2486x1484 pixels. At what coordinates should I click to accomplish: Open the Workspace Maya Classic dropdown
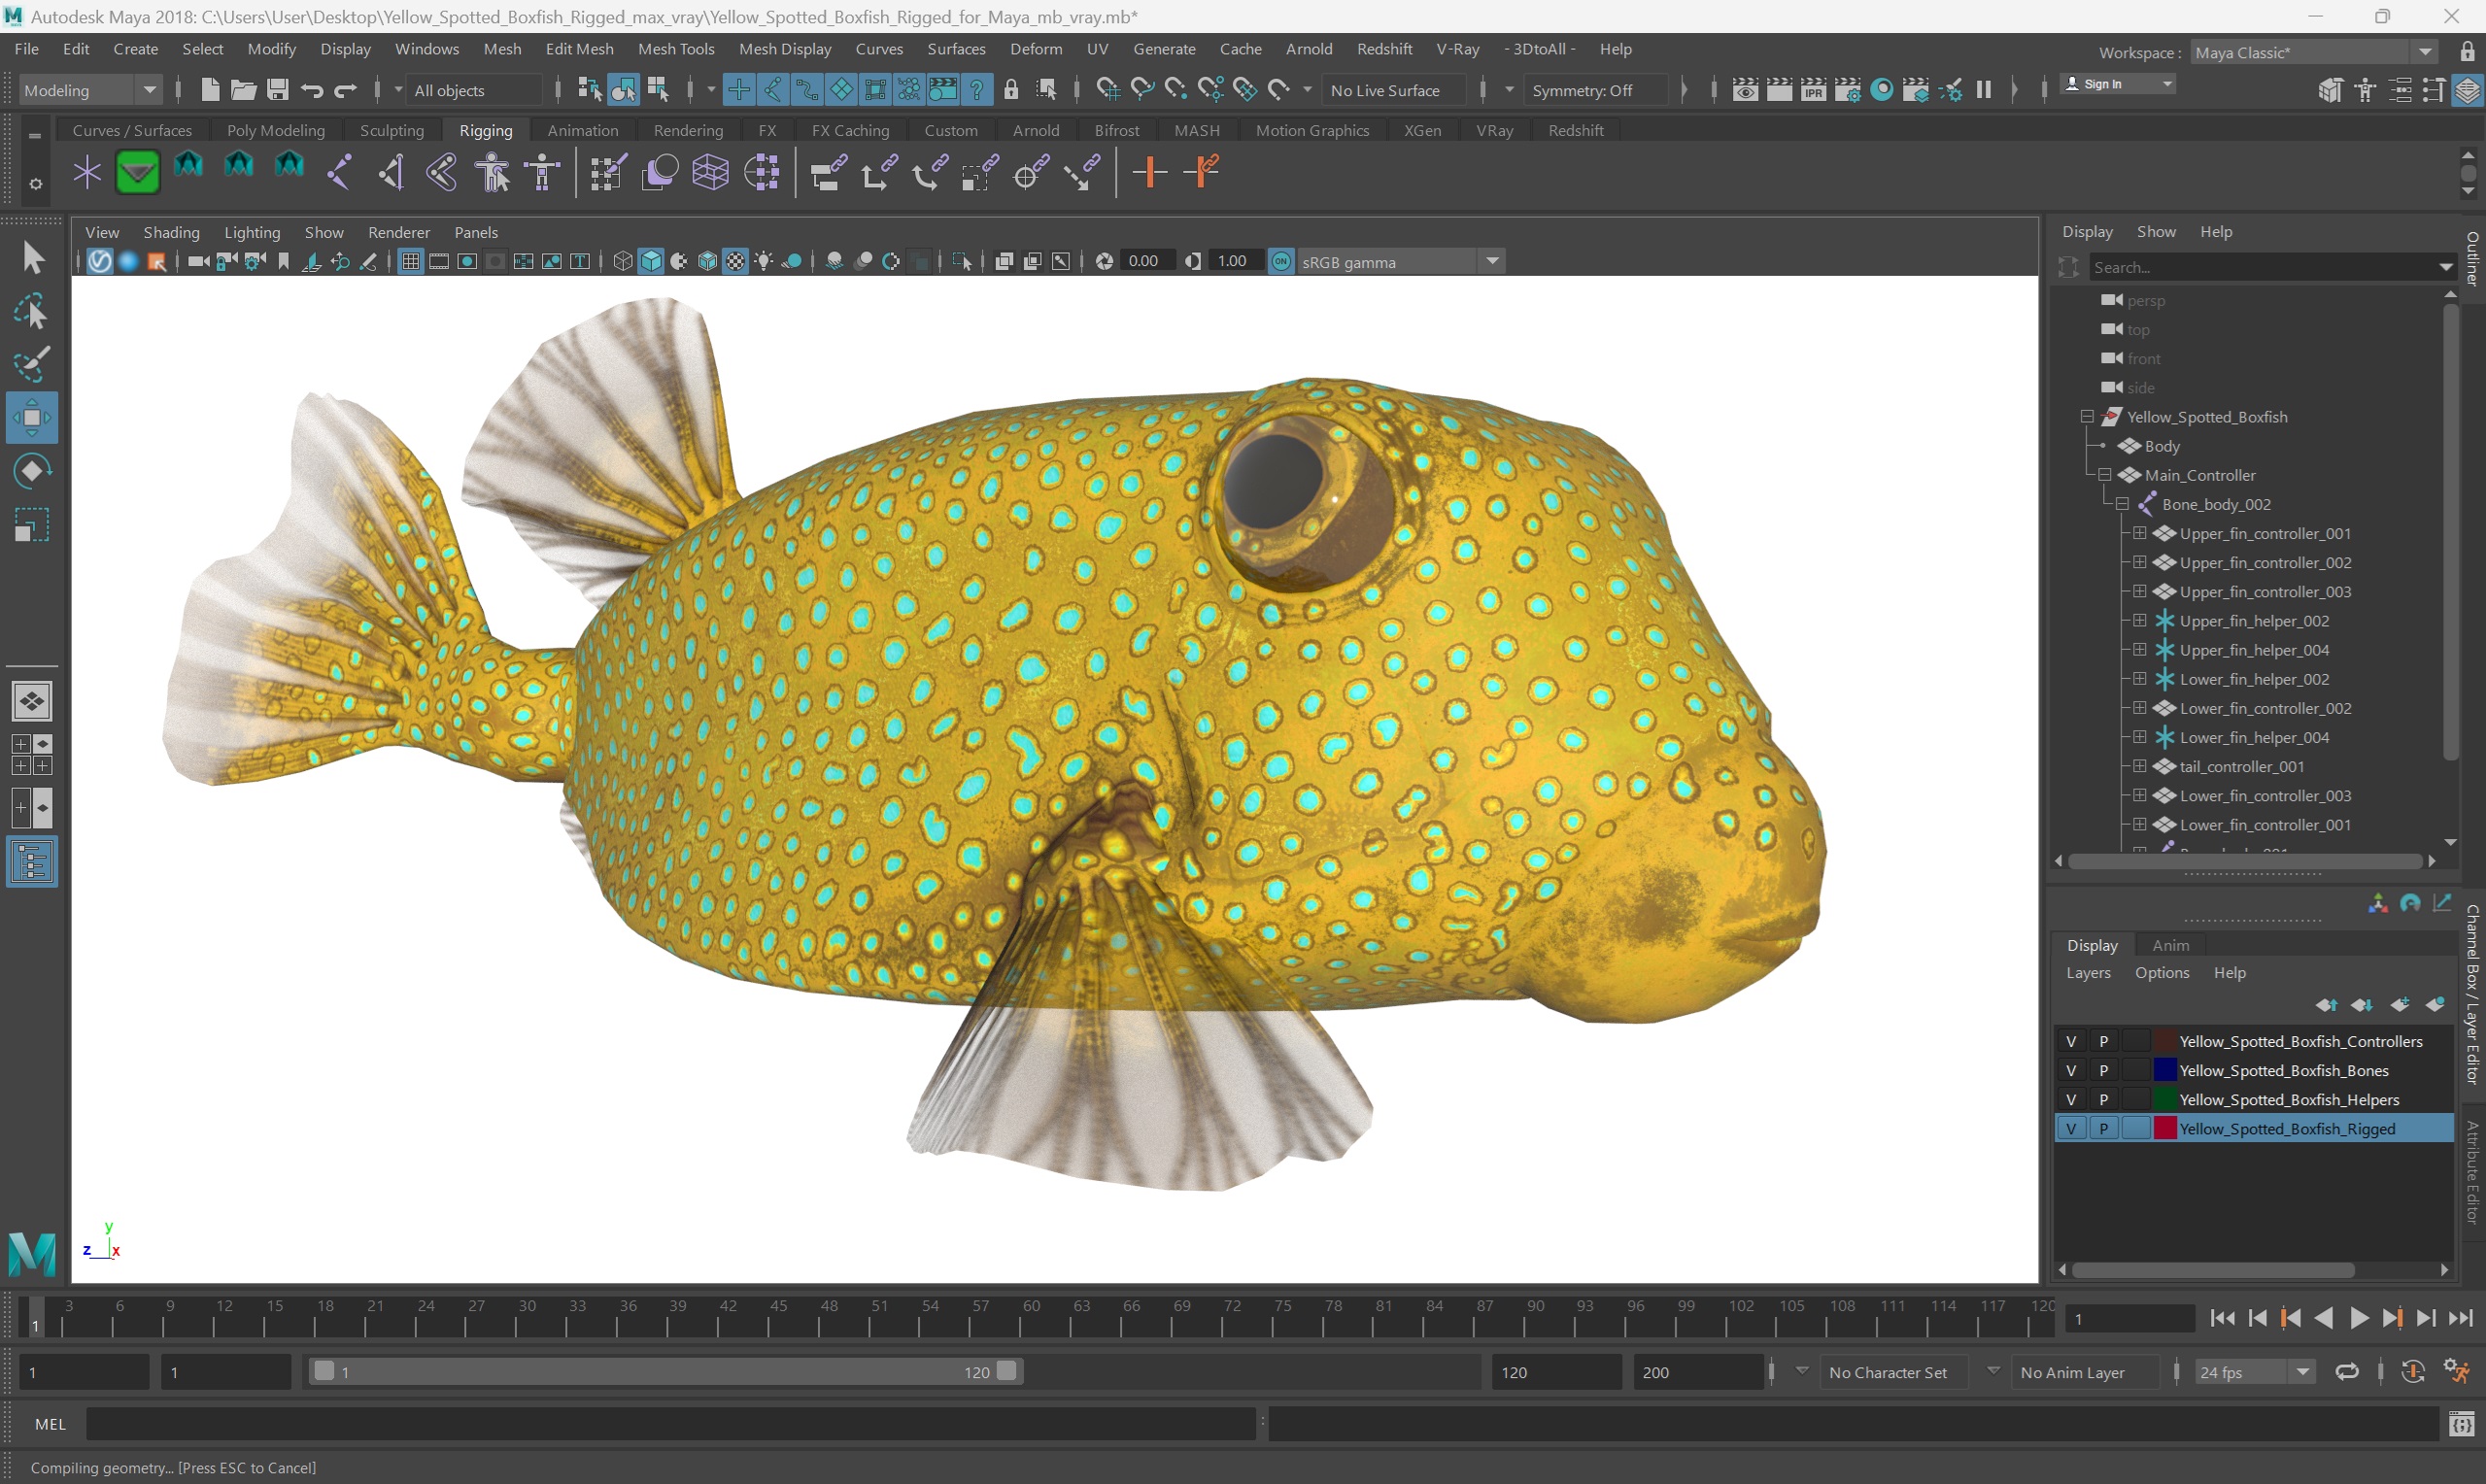coord(2312,52)
